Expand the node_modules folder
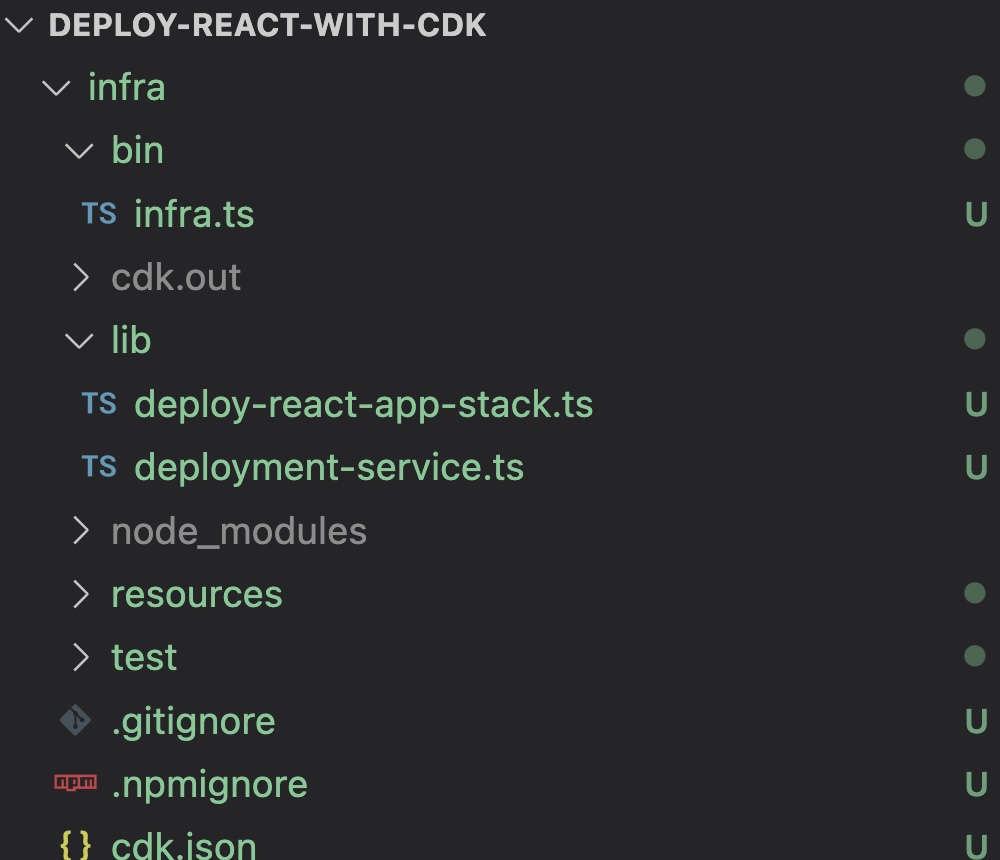 tap(82, 531)
